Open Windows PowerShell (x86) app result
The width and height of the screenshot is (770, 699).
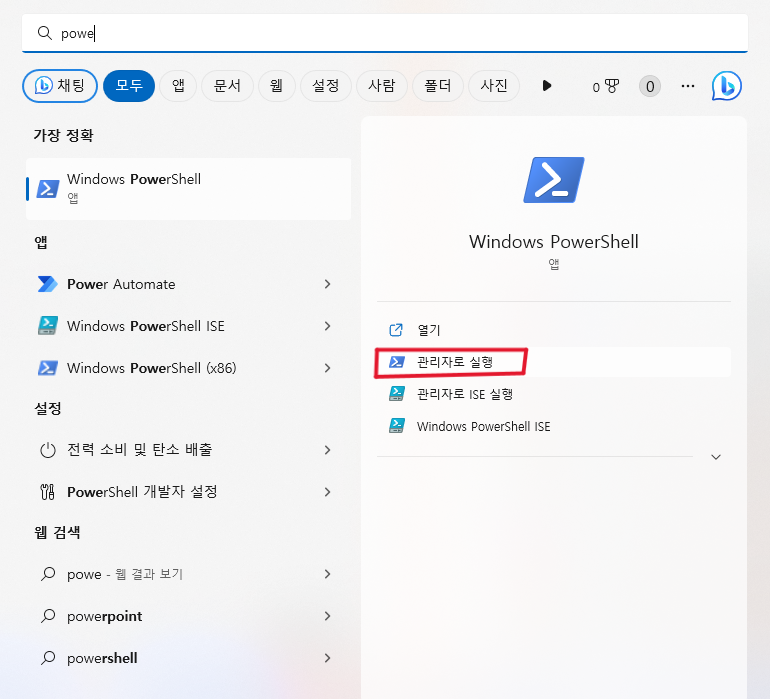pyautogui.click(x=189, y=368)
